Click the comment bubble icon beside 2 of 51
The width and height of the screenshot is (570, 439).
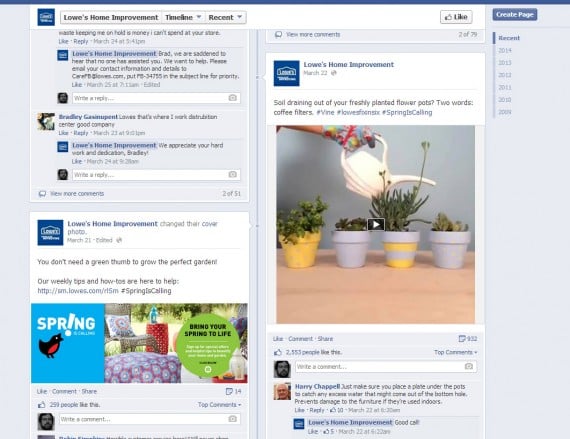pos(42,194)
